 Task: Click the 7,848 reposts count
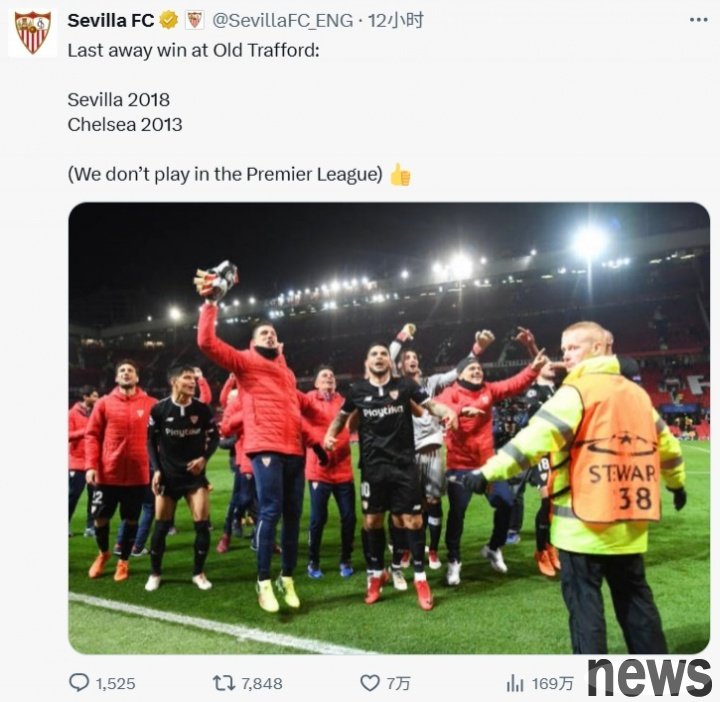coord(262,684)
